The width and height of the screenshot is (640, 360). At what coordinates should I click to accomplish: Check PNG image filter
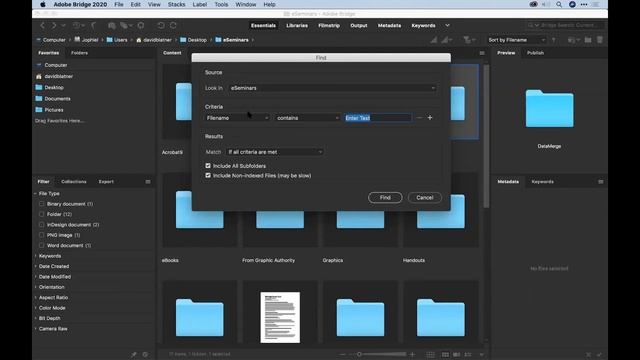tap(42, 235)
